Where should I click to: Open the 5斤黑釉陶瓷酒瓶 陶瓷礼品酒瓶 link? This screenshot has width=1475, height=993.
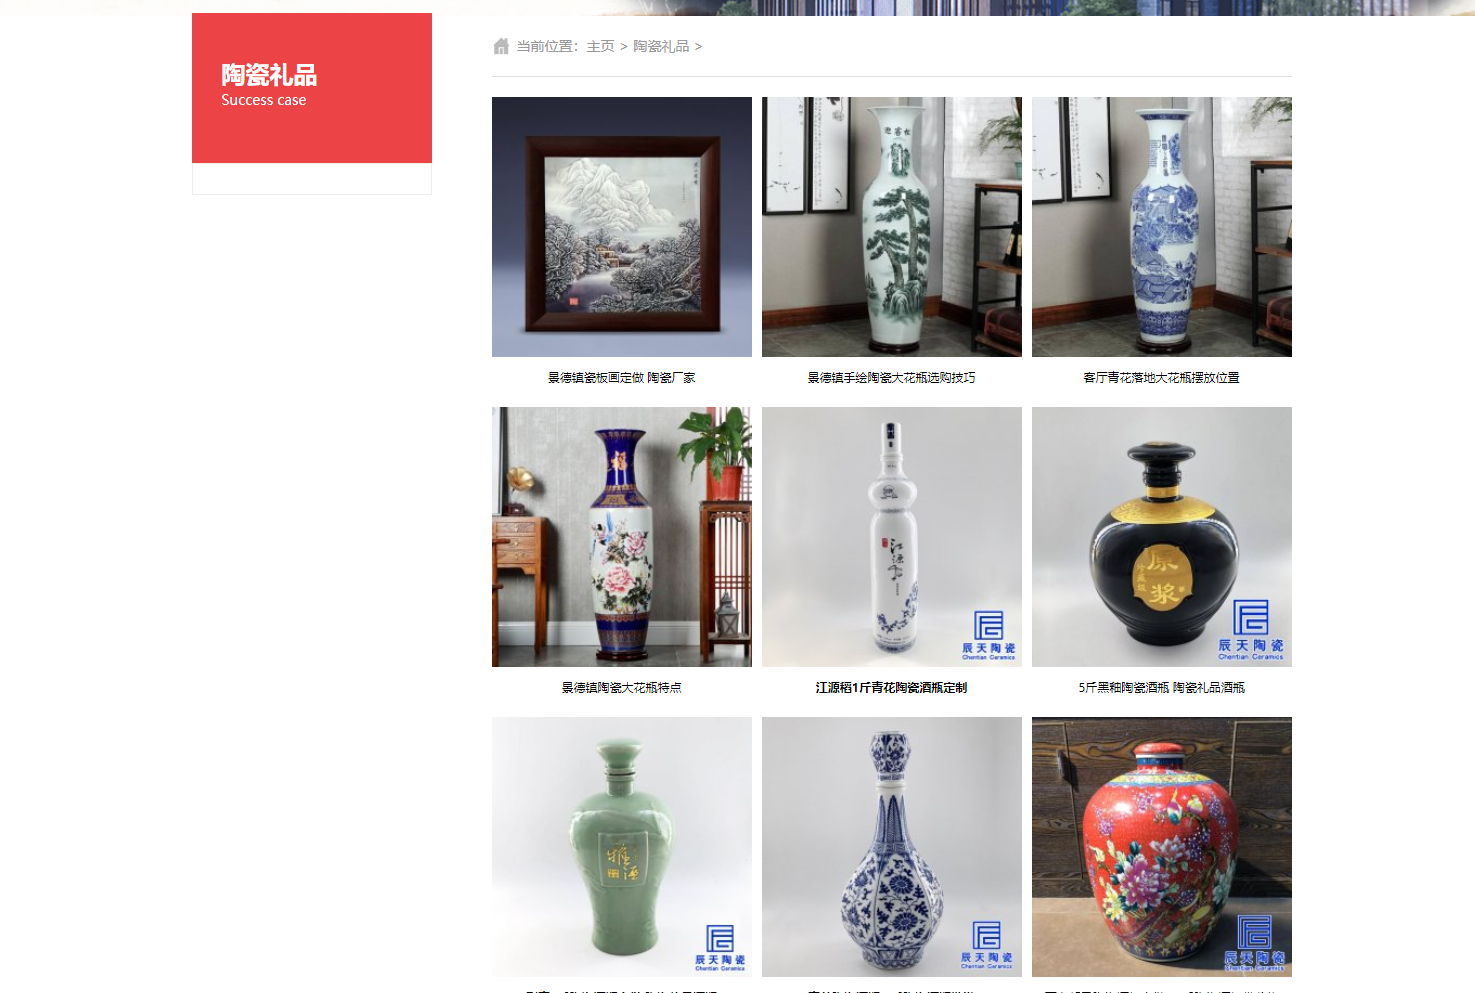click(x=1162, y=688)
